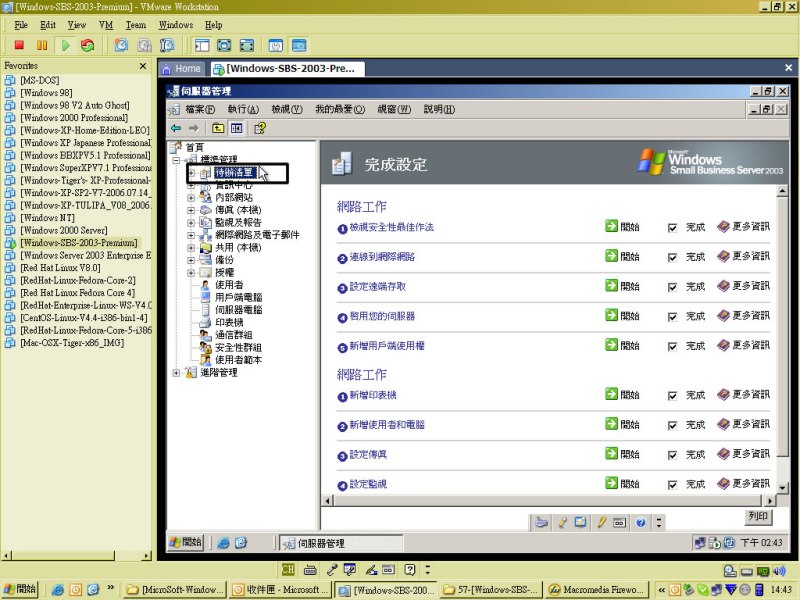Click the task pane horizontal scrollbar right arrow

[x=770, y=501]
